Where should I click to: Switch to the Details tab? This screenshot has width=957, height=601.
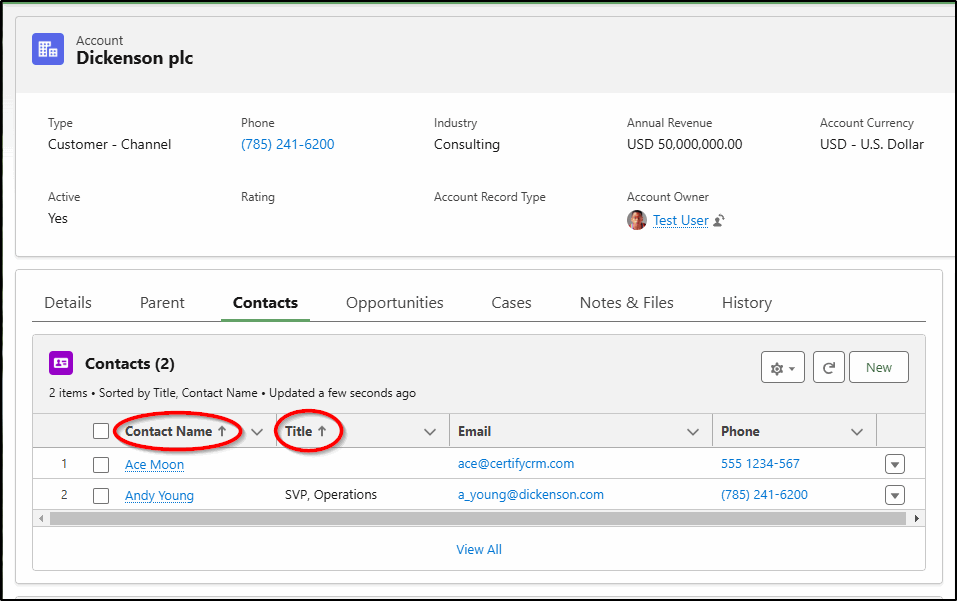(x=68, y=303)
